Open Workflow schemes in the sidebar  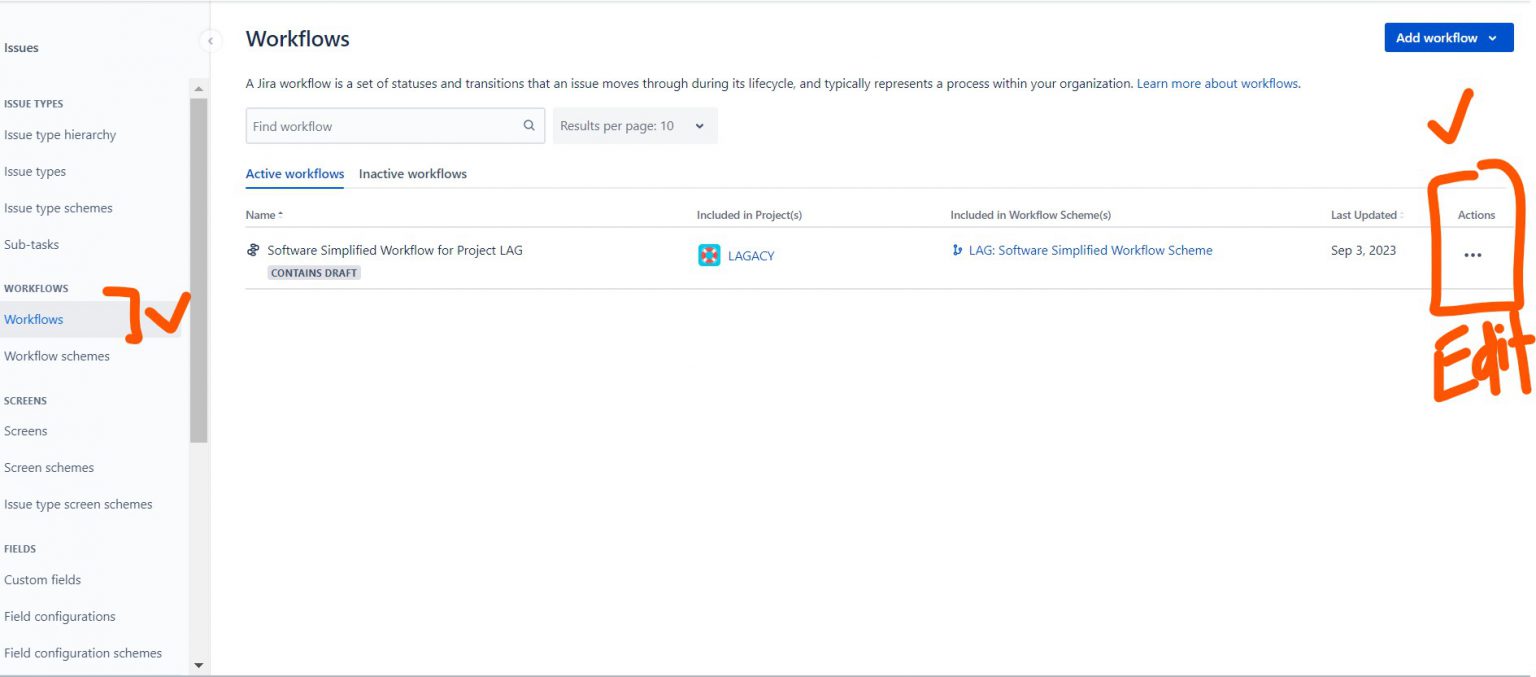pyautogui.click(x=57, y=356)
